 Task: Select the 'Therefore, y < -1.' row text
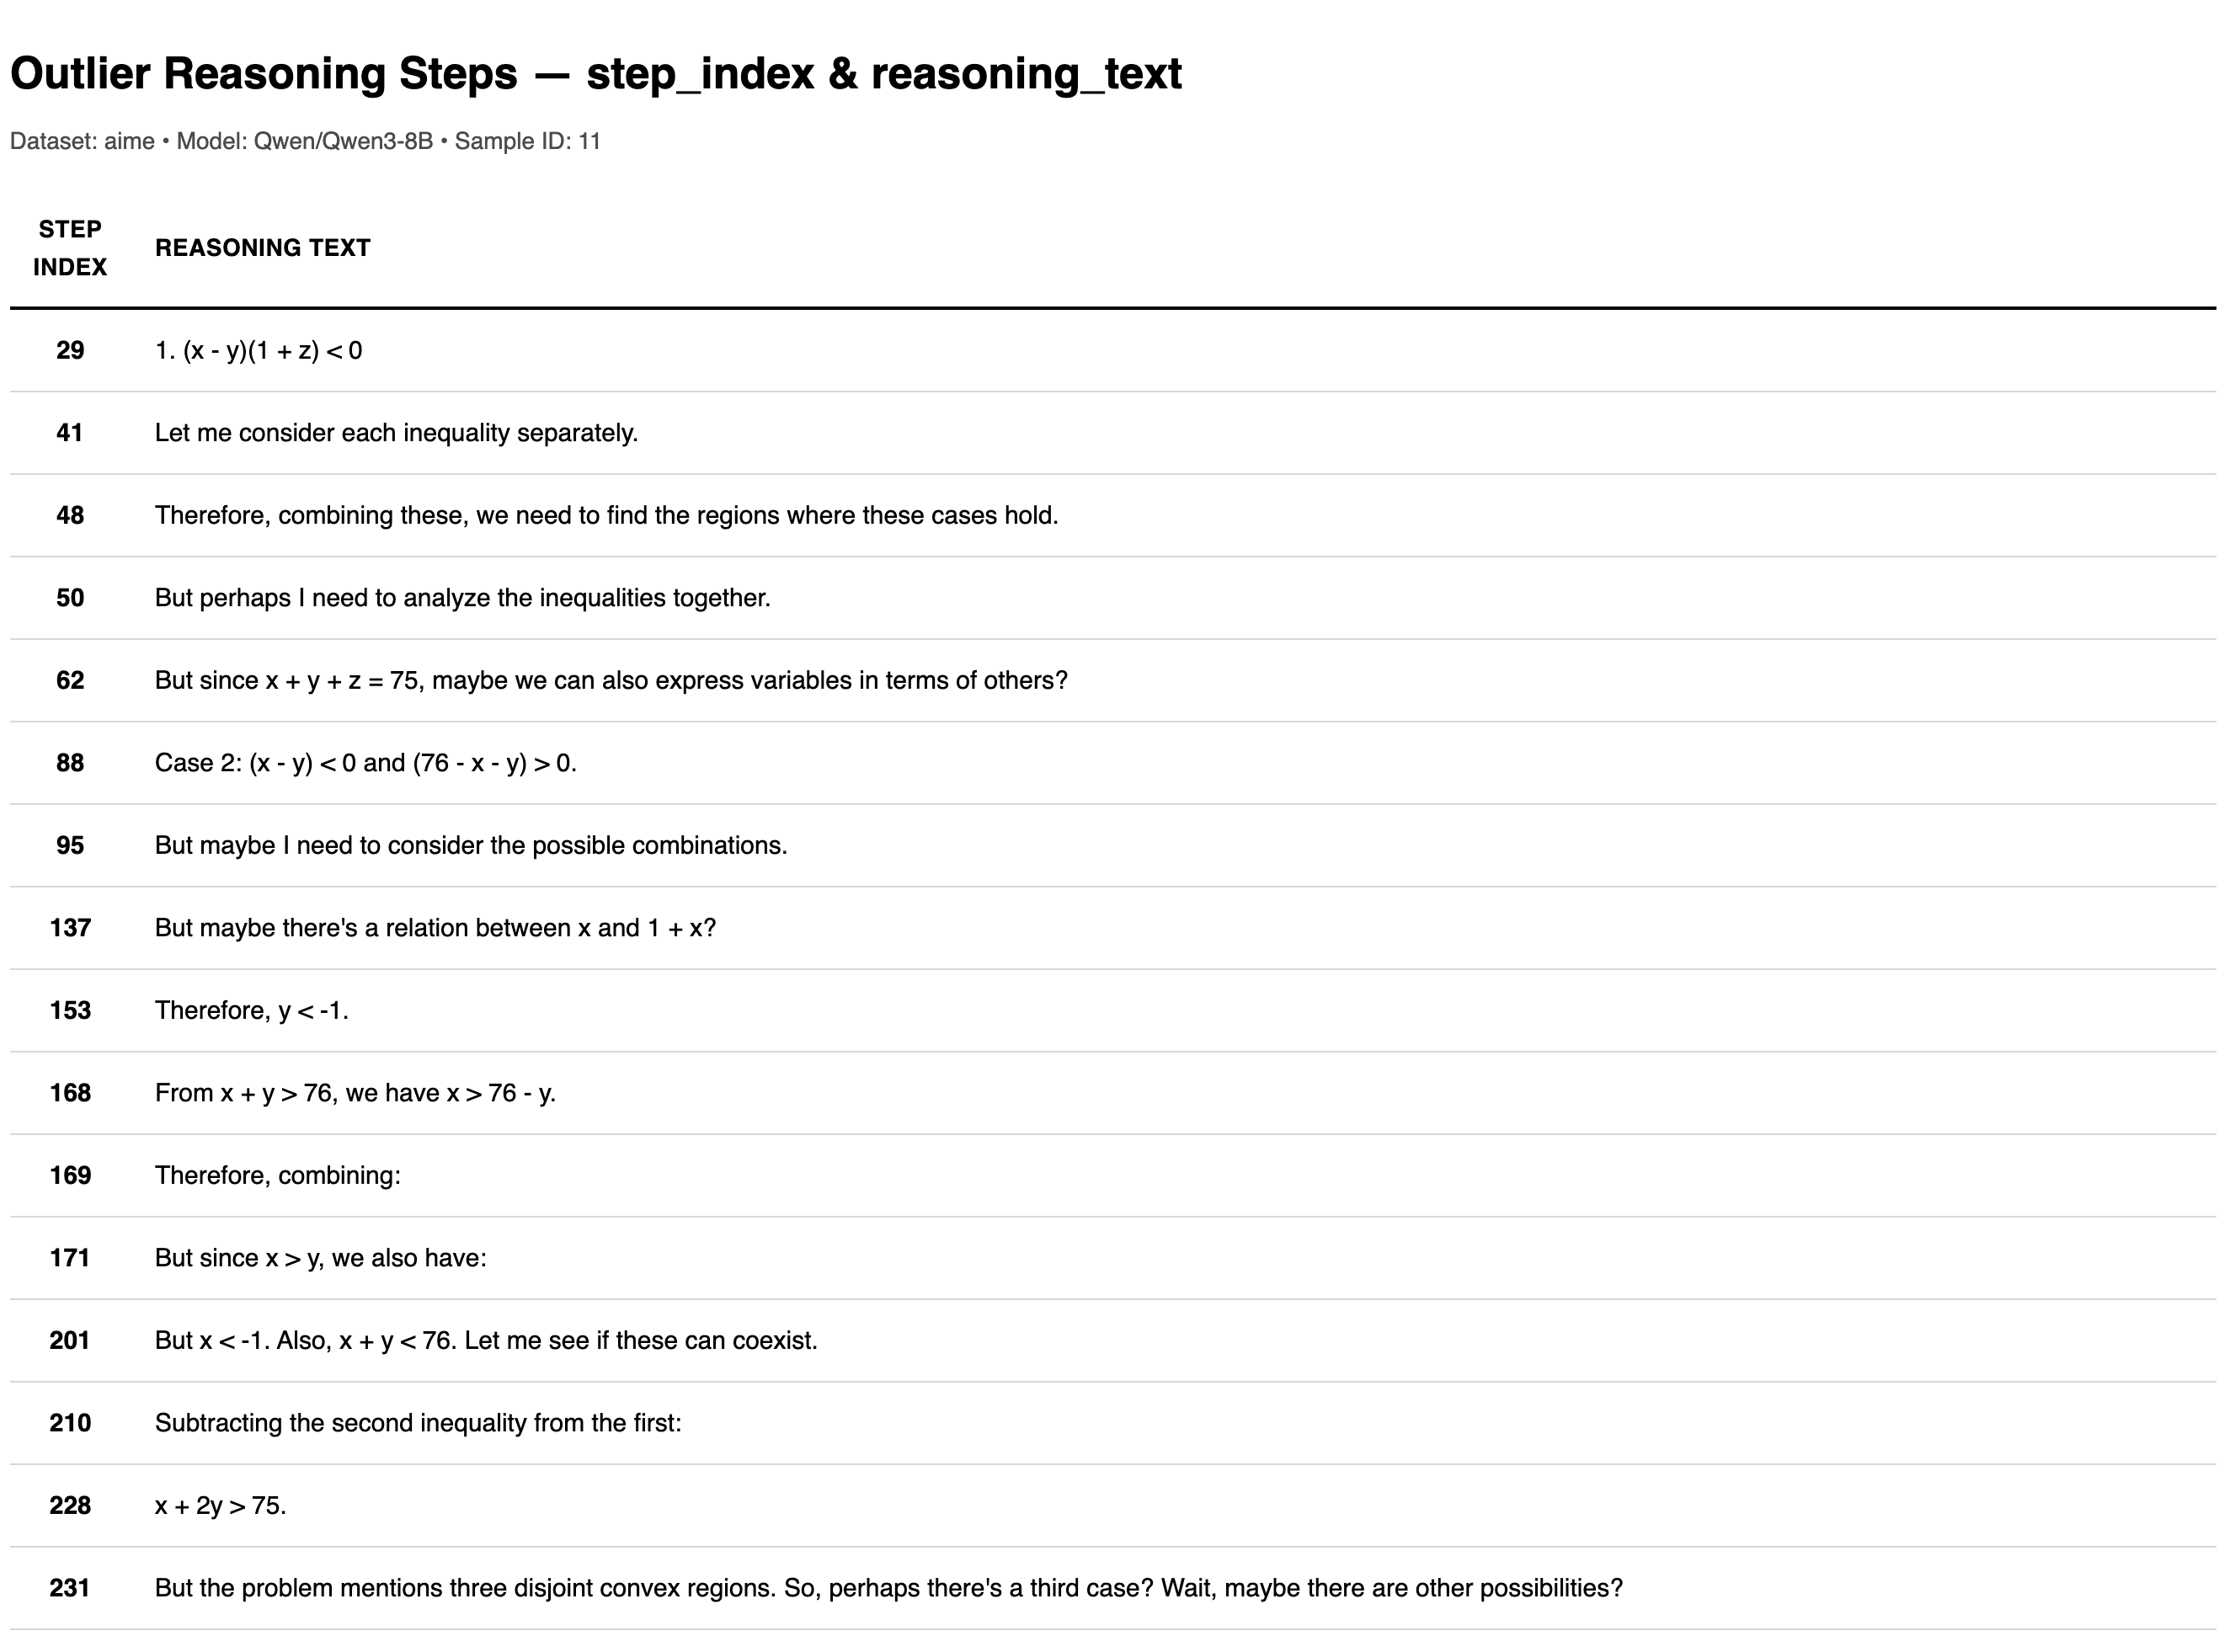[x=251, y=1010]
